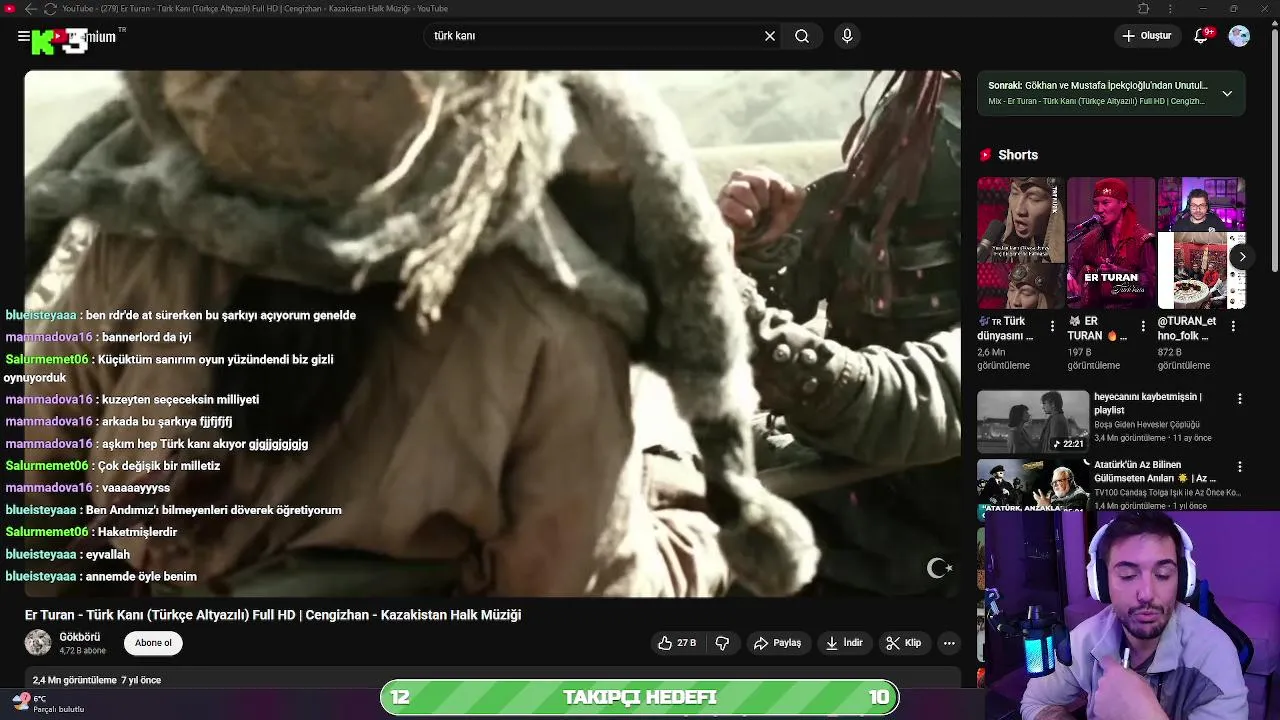This screenshot has height=720, width=1280.
Task: Open options for 'heyecanını kaybetmişsin' playlist video
Action: click(x=1240, y=398)
